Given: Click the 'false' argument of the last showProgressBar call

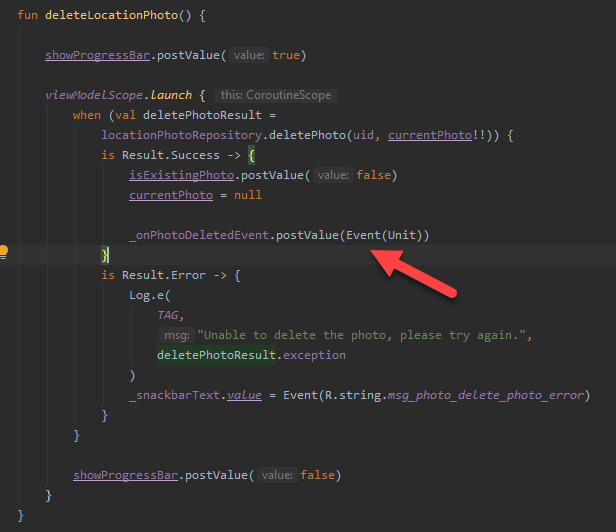Looking at the screenshot, I should click(317, 475).
